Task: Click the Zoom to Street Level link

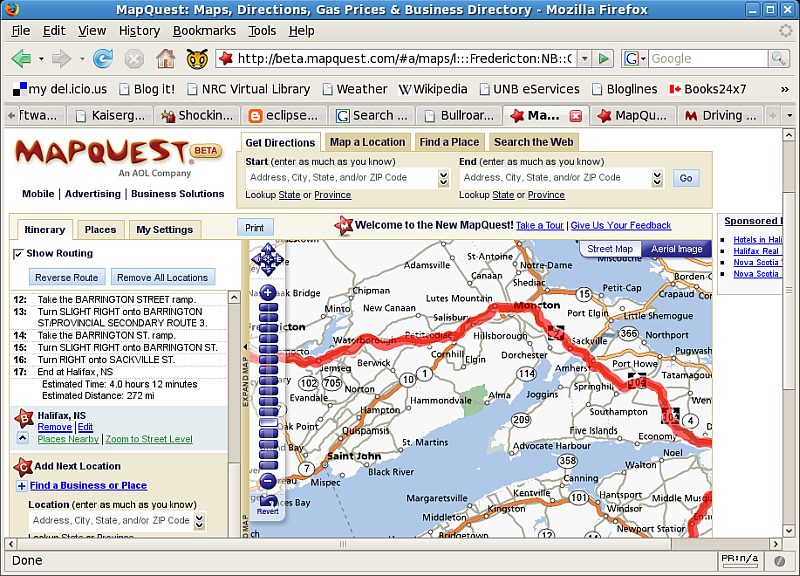Action: click(149, 439)
